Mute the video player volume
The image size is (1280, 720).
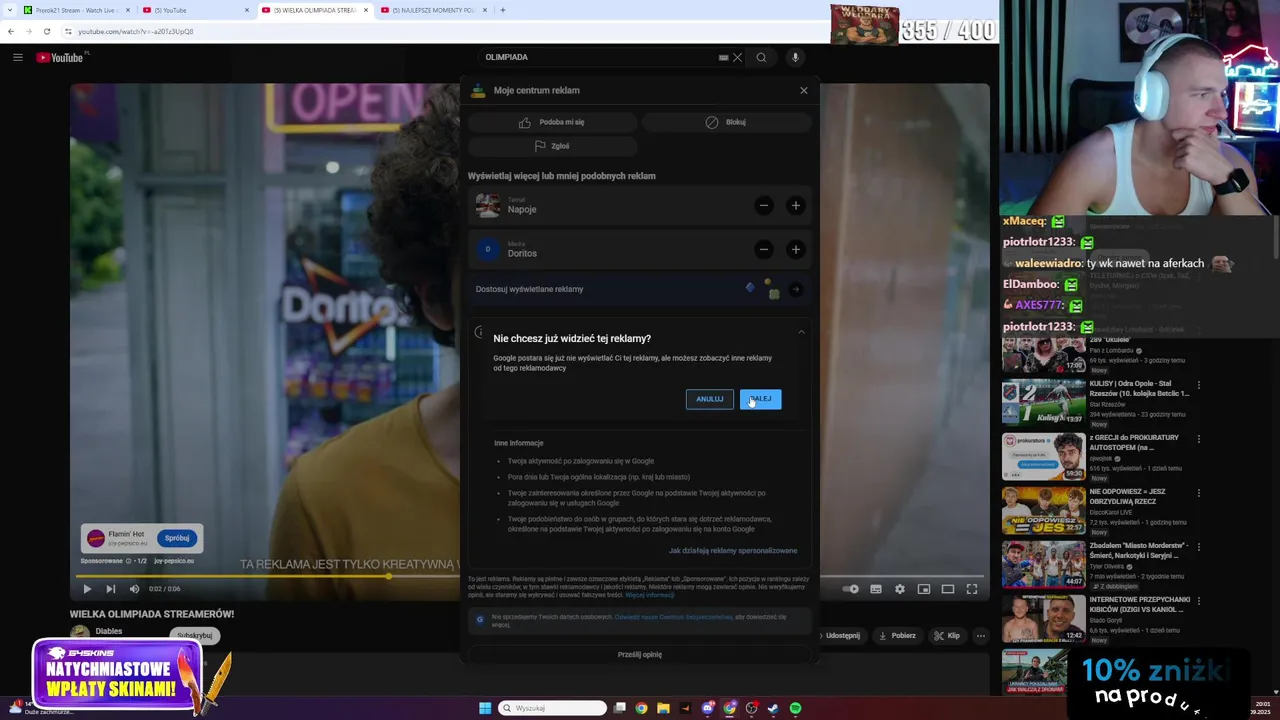134,589
